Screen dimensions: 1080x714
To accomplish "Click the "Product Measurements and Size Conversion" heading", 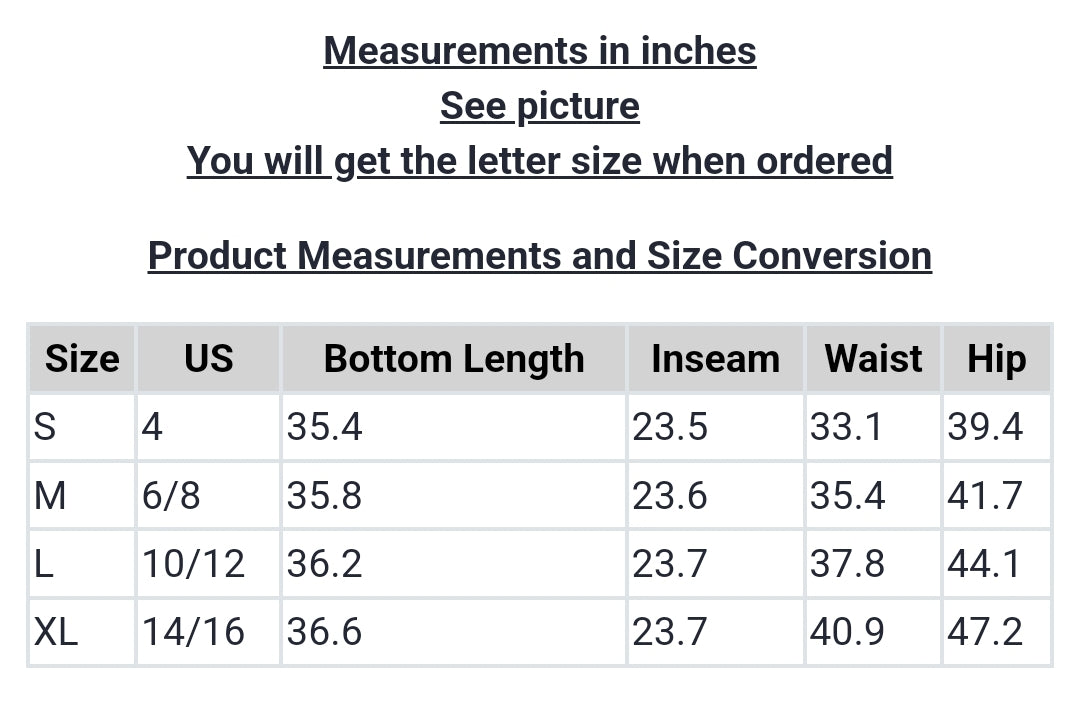I will [x=540, y=256].
